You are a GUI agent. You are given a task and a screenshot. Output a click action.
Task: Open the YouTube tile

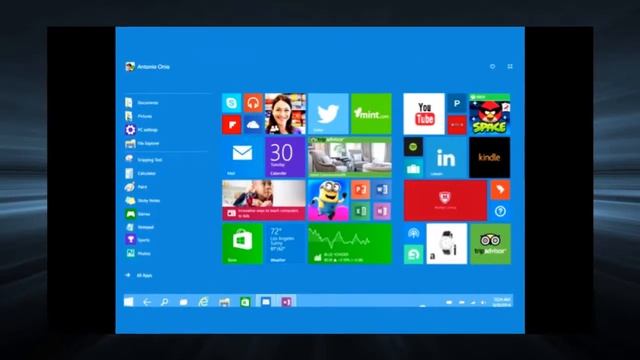(x=424, y=114)
